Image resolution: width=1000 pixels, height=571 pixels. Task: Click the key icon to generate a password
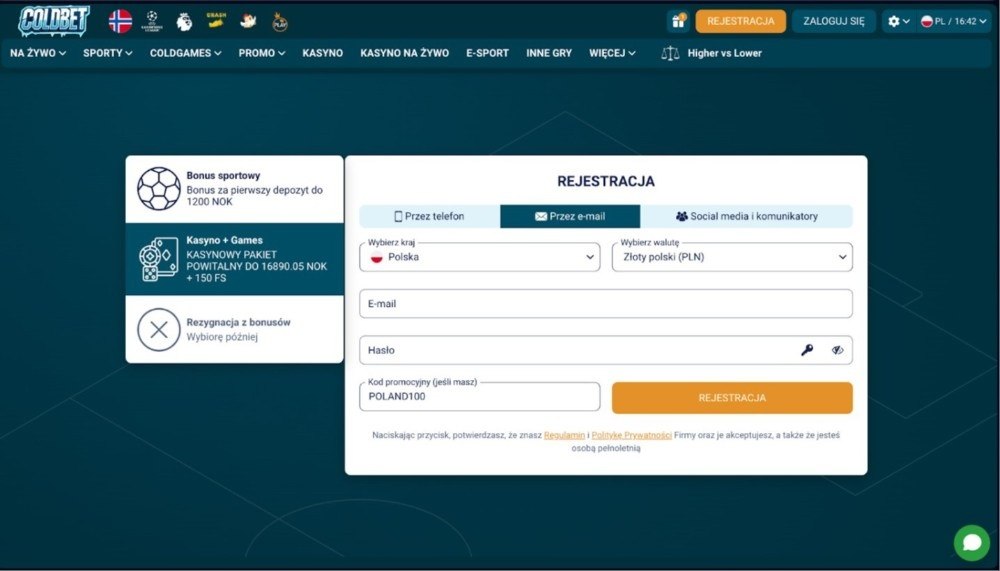pos(807,350)
